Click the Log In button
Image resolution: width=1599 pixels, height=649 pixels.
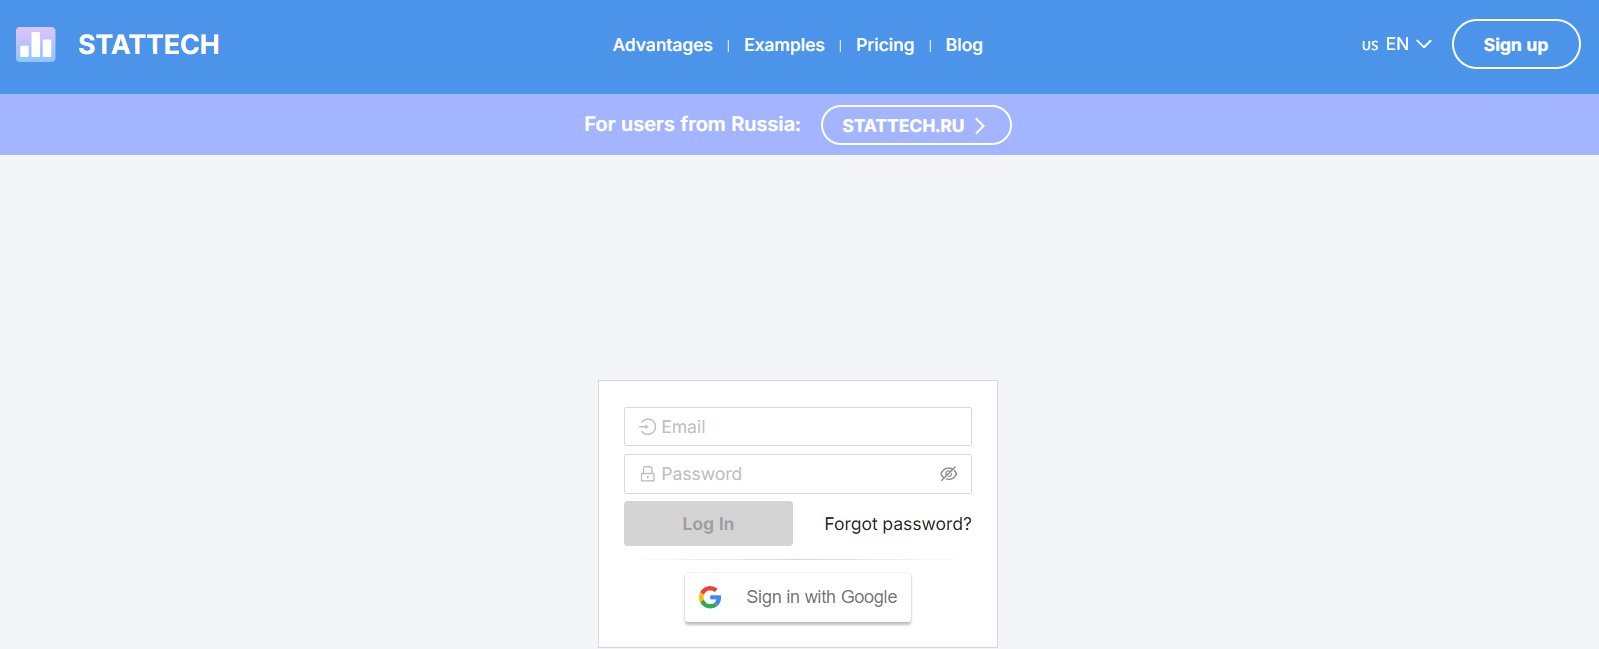tap(708, 524)
